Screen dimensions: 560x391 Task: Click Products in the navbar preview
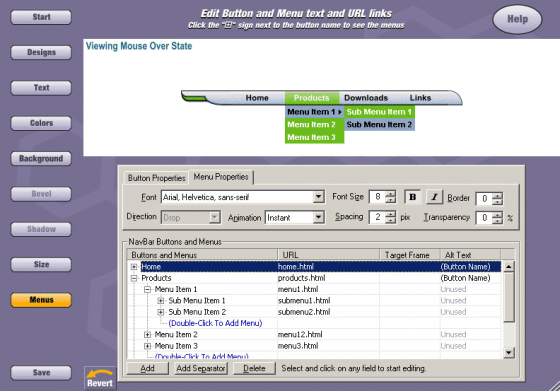coord(311,98)
